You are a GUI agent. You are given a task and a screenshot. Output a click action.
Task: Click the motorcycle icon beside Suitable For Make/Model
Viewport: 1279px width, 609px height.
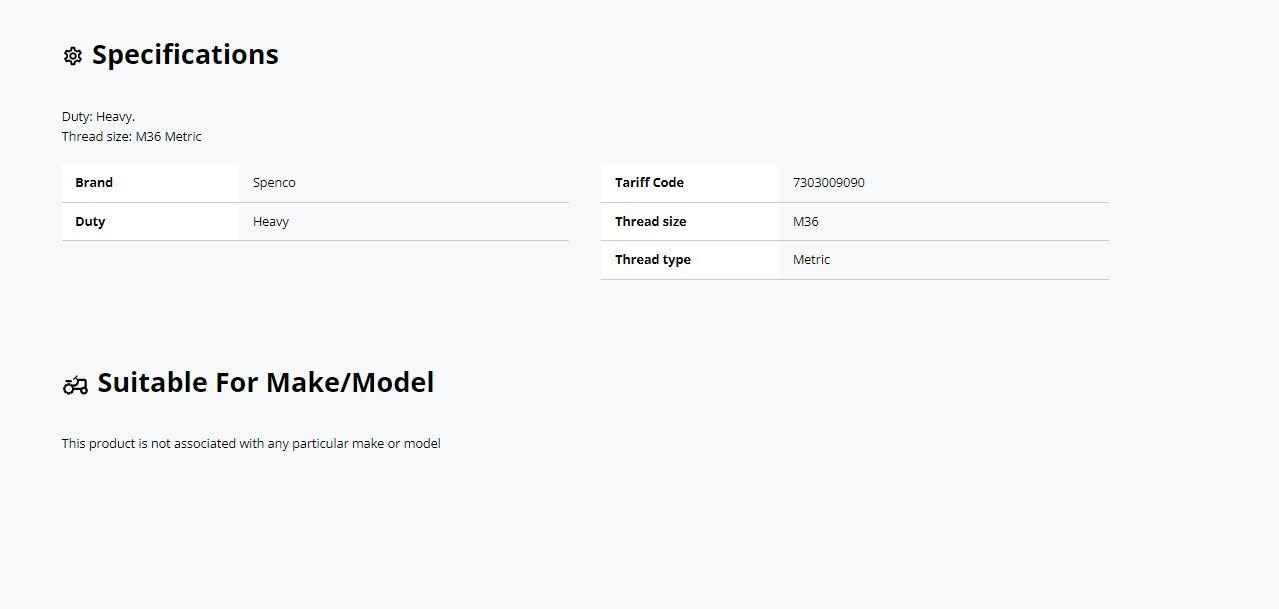[x=75, y=385]
